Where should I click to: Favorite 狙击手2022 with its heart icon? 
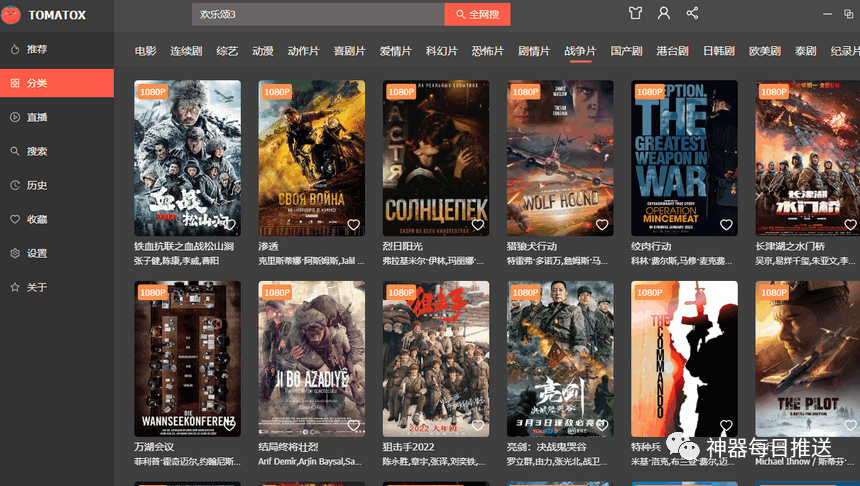click(x=478, y=425)
